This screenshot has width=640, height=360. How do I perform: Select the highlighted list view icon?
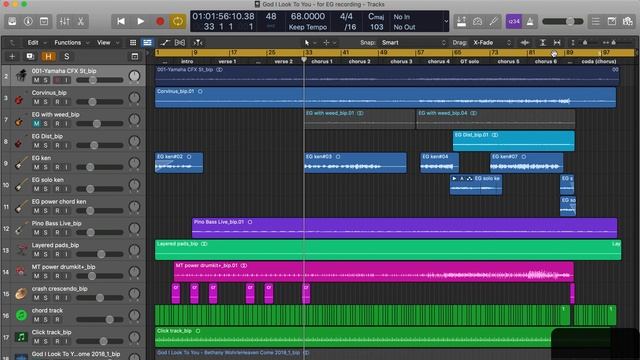pyautogui.click(x=147, y=42)
